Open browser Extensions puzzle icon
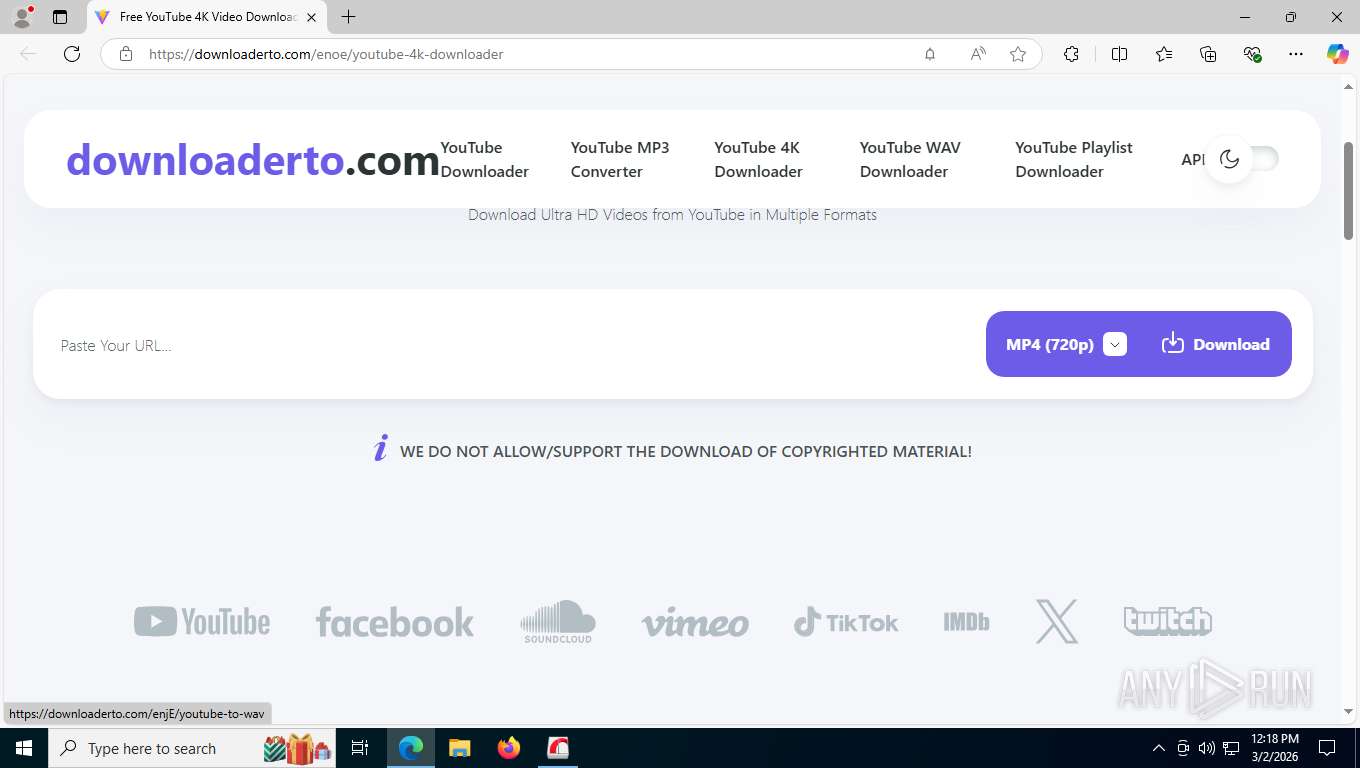The height and width of the screenshot is (768, 1360). coord(1071,54)
